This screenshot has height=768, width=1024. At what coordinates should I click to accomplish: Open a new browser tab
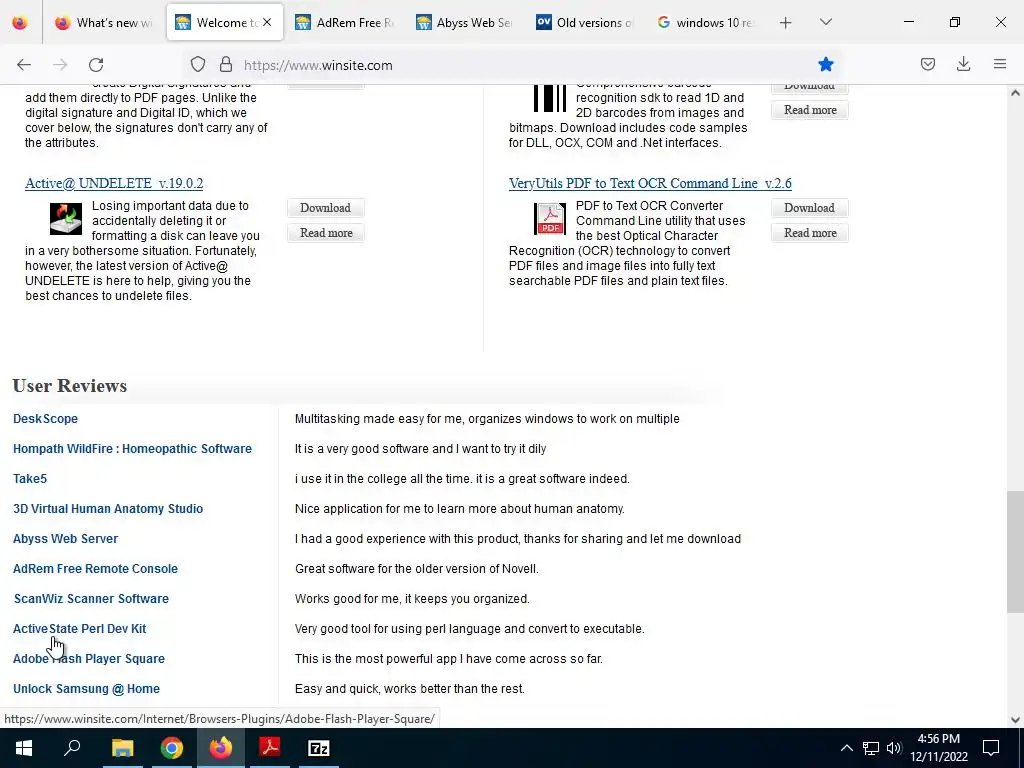[786, 23]
